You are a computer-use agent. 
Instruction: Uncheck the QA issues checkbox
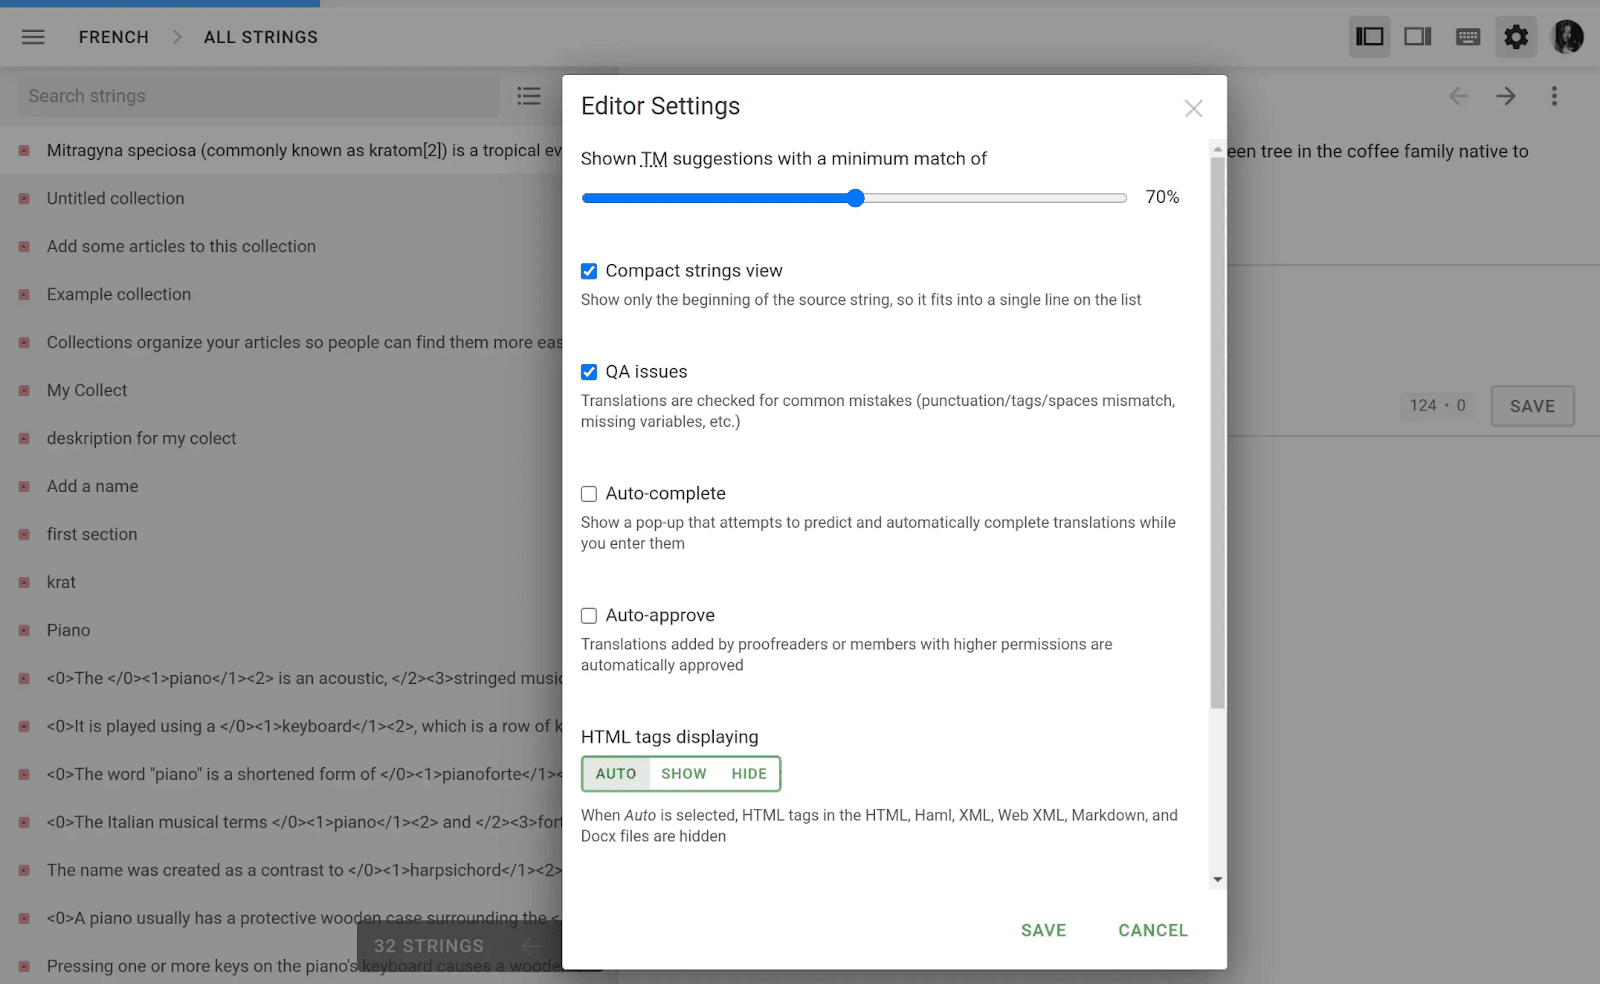589,372
